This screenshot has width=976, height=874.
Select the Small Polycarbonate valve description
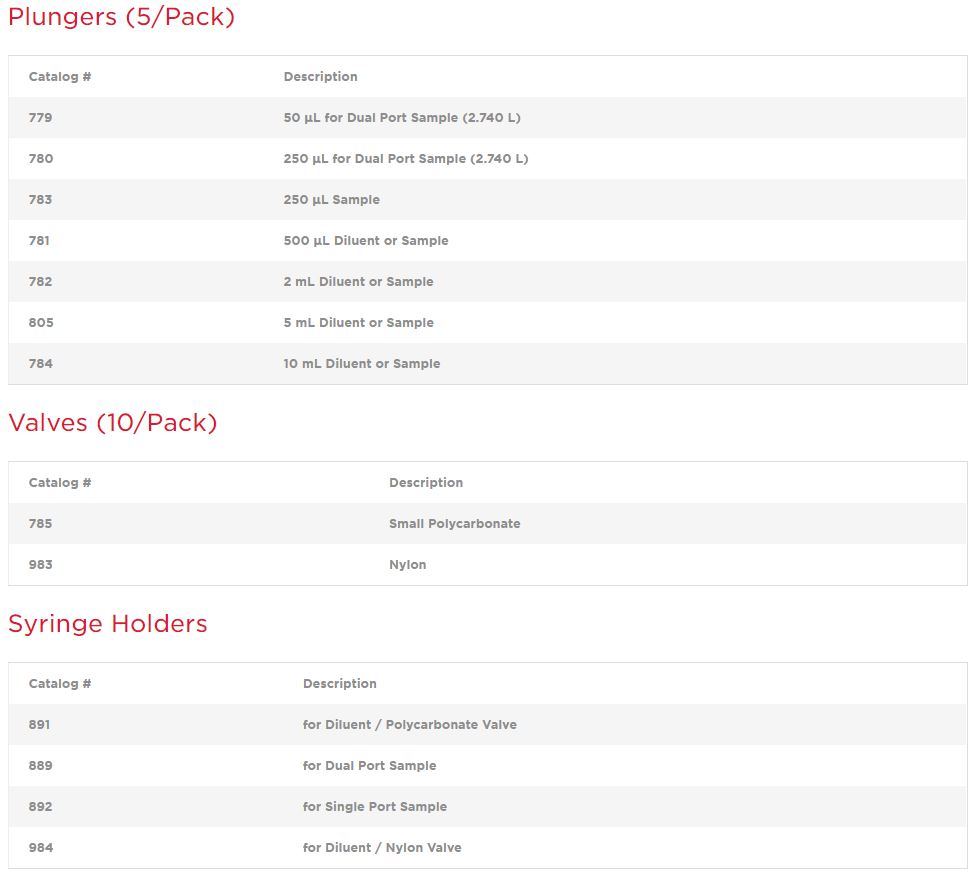(x=454, y=524)
